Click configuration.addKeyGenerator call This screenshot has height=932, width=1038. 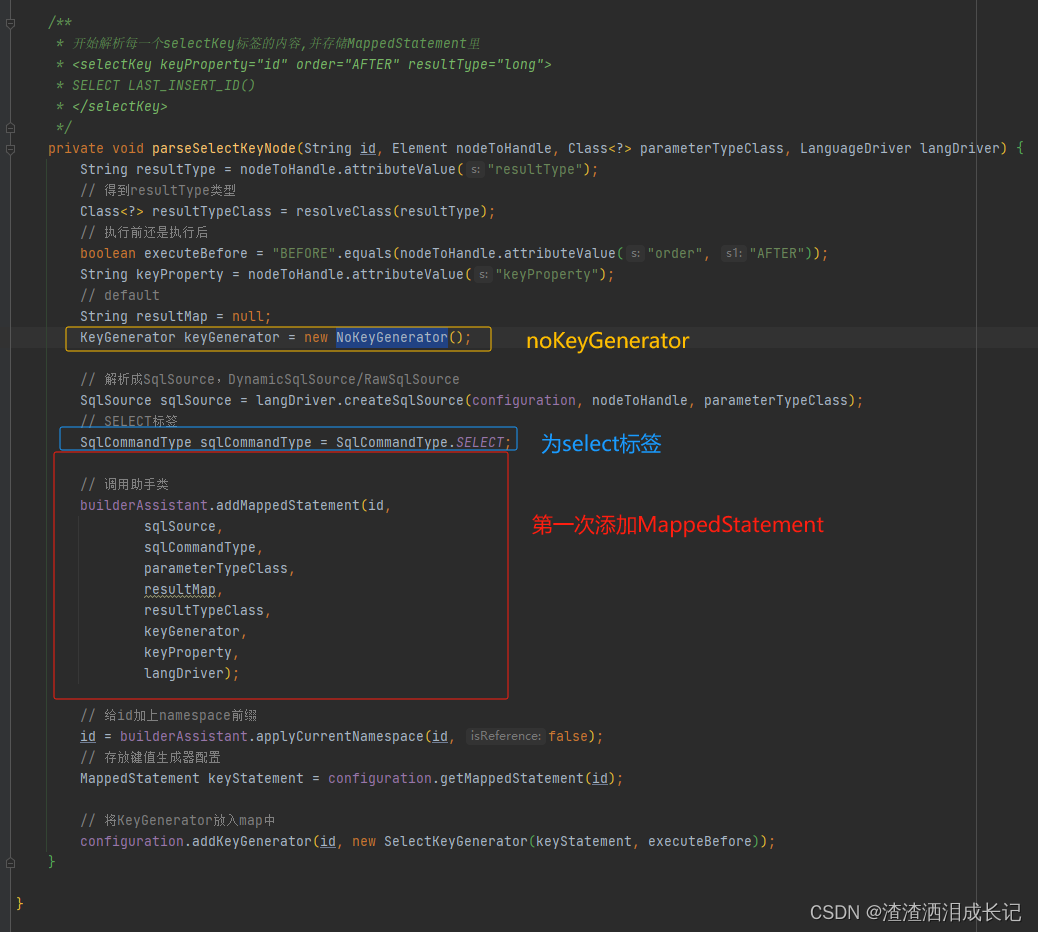[x=196, y=841]
